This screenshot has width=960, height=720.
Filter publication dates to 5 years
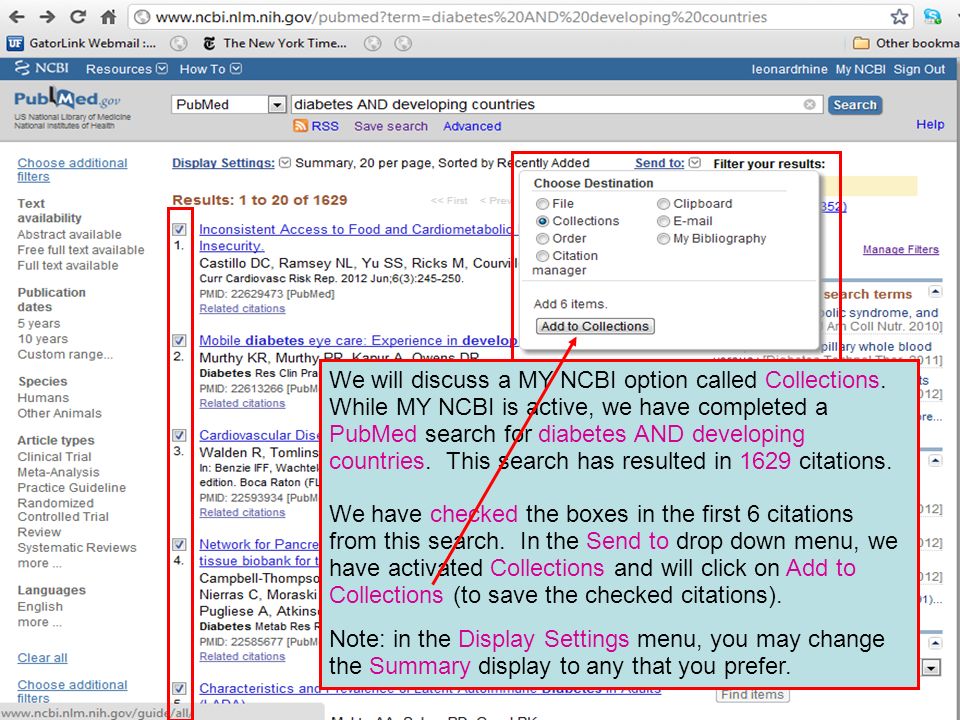point(39,323)
